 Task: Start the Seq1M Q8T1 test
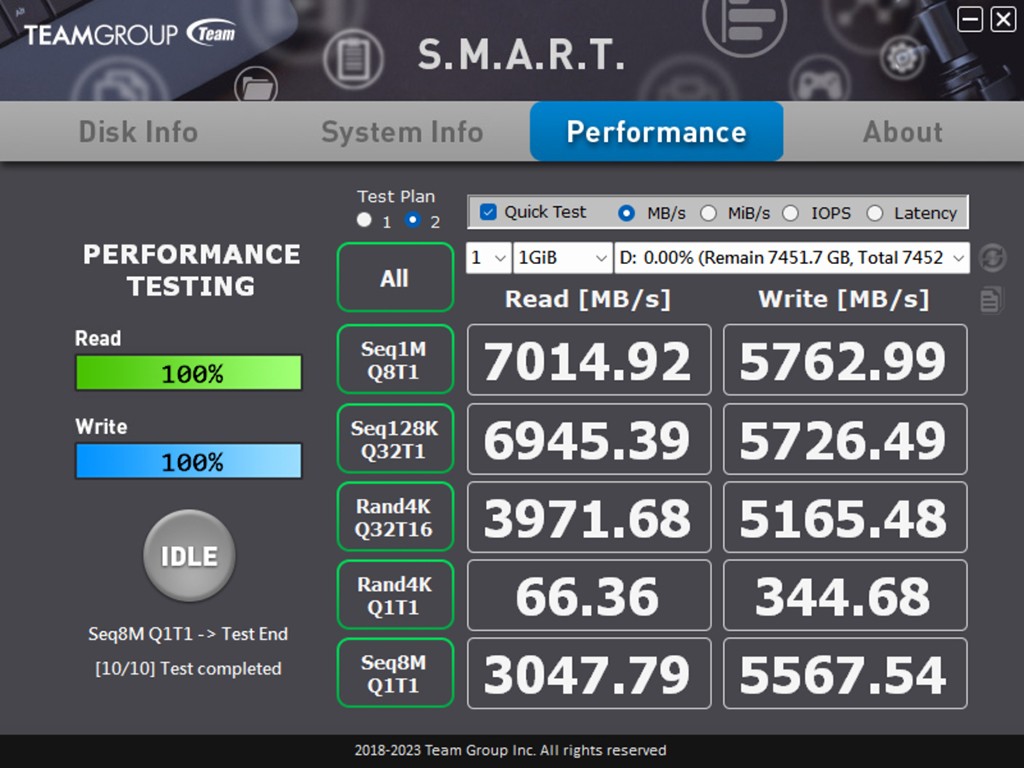[x=394, y=360]
